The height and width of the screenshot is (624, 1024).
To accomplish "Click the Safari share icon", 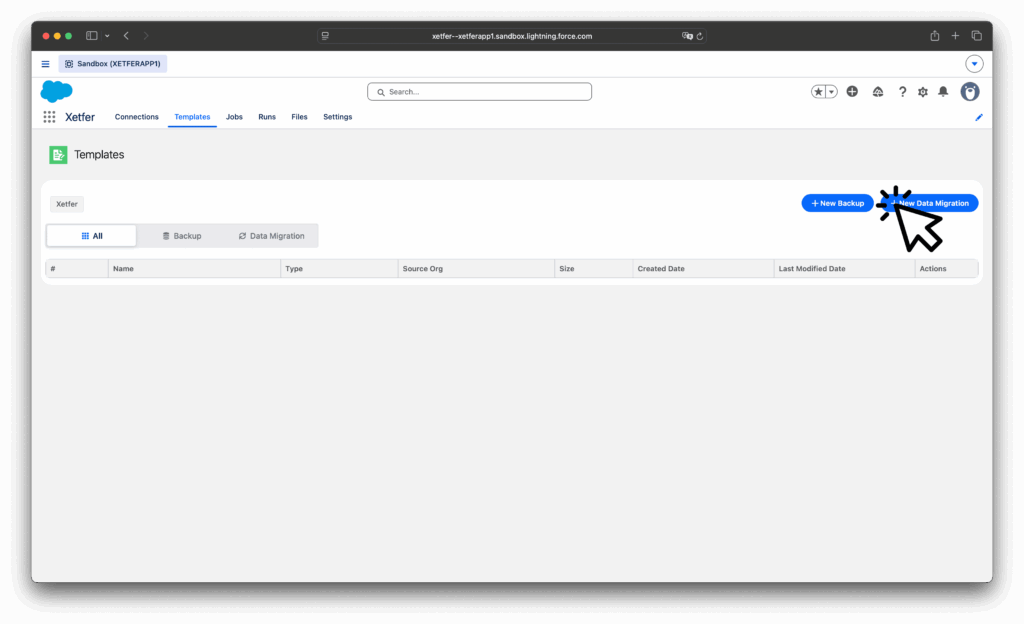I will coord(935,36).
